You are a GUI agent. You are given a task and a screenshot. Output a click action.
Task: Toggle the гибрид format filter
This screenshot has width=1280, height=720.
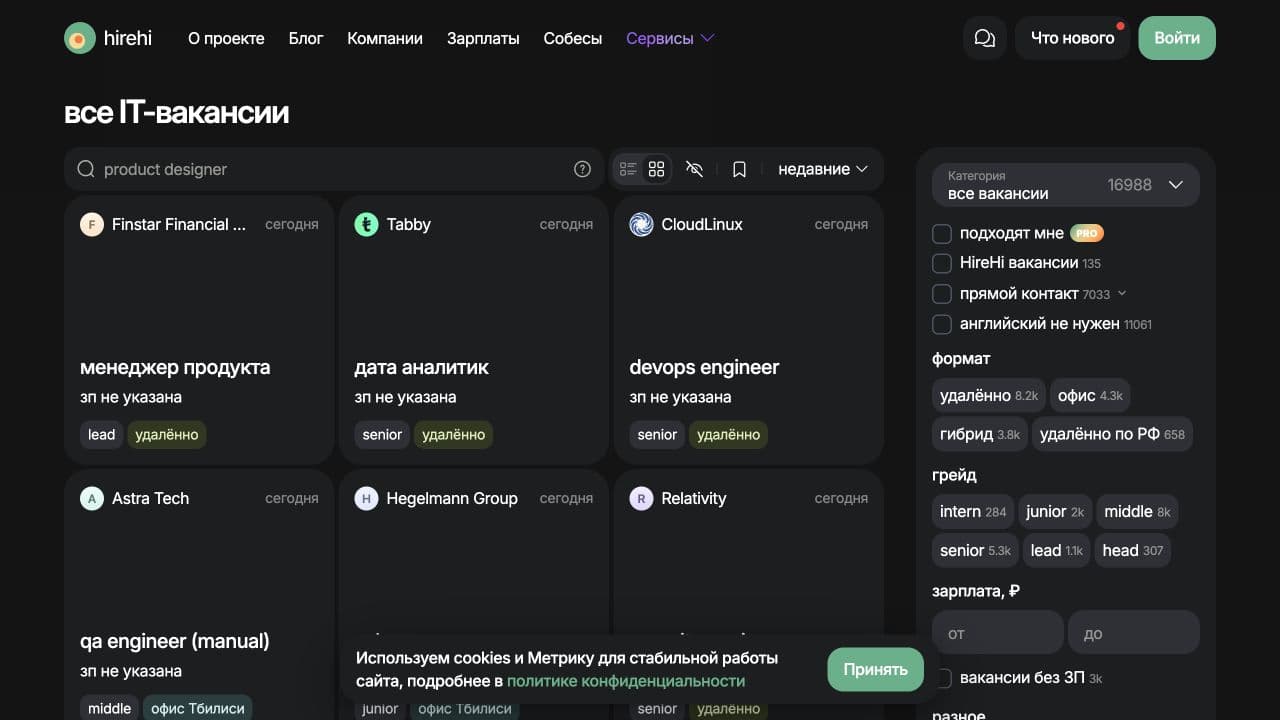point(980,434)
